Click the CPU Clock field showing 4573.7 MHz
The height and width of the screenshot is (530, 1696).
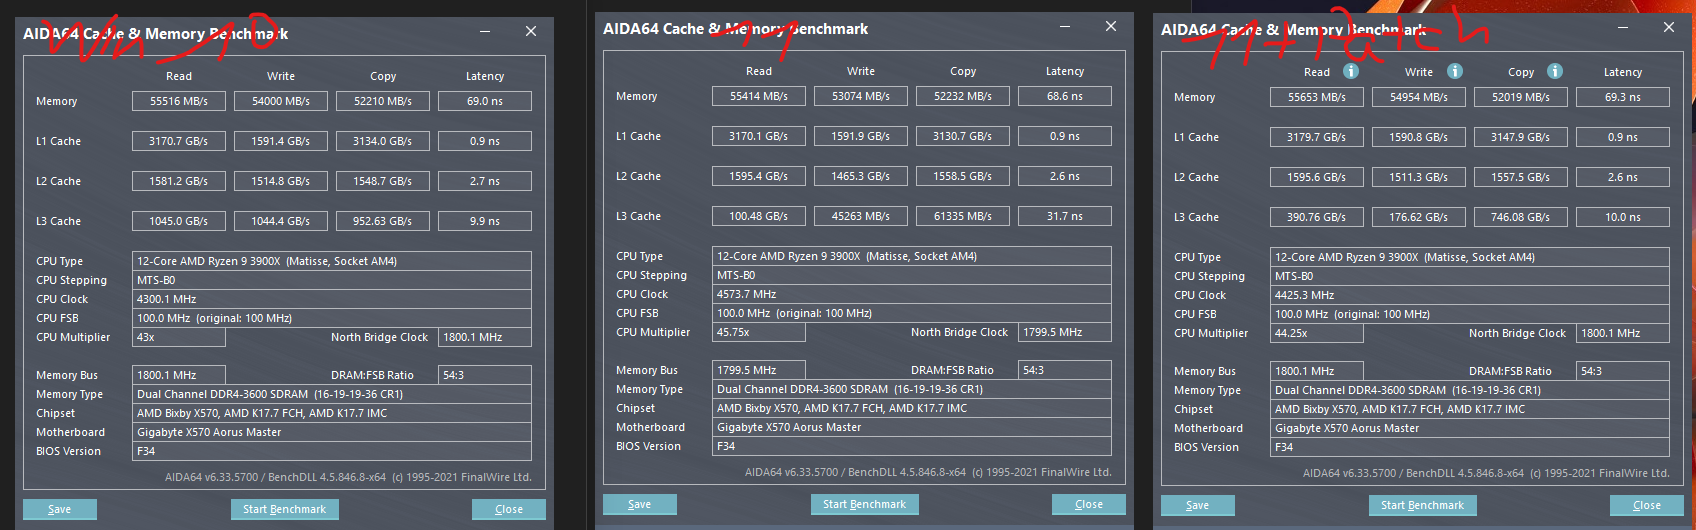point(912,294)
